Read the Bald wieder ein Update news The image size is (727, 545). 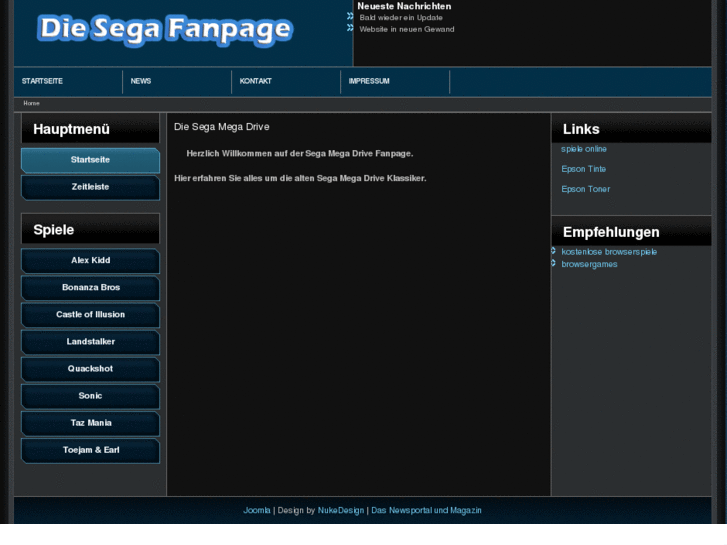401,18
